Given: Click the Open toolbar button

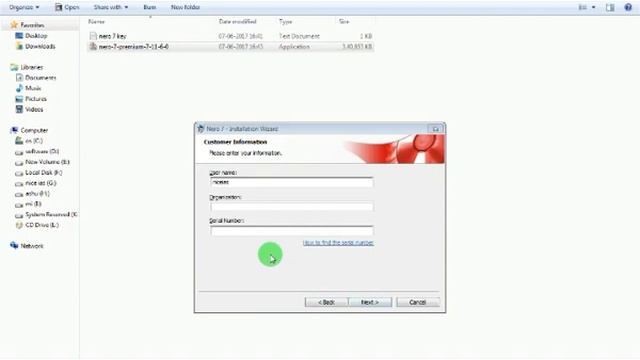Looking at the screenshot, I should click(x=67, y=7).
